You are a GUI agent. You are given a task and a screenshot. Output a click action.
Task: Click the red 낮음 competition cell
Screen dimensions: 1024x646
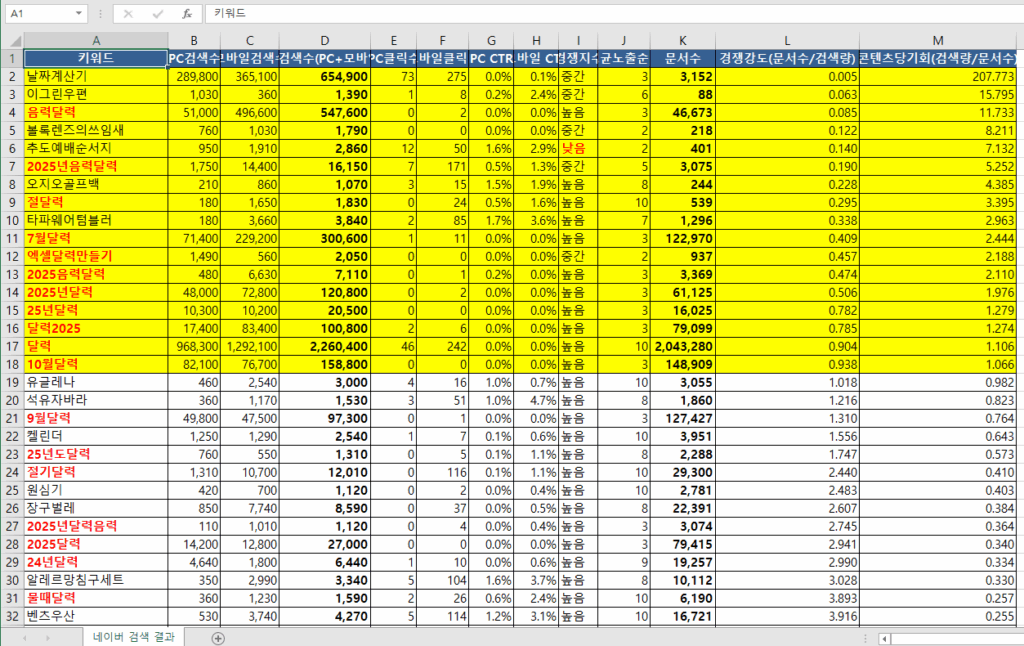pos(578,148)
